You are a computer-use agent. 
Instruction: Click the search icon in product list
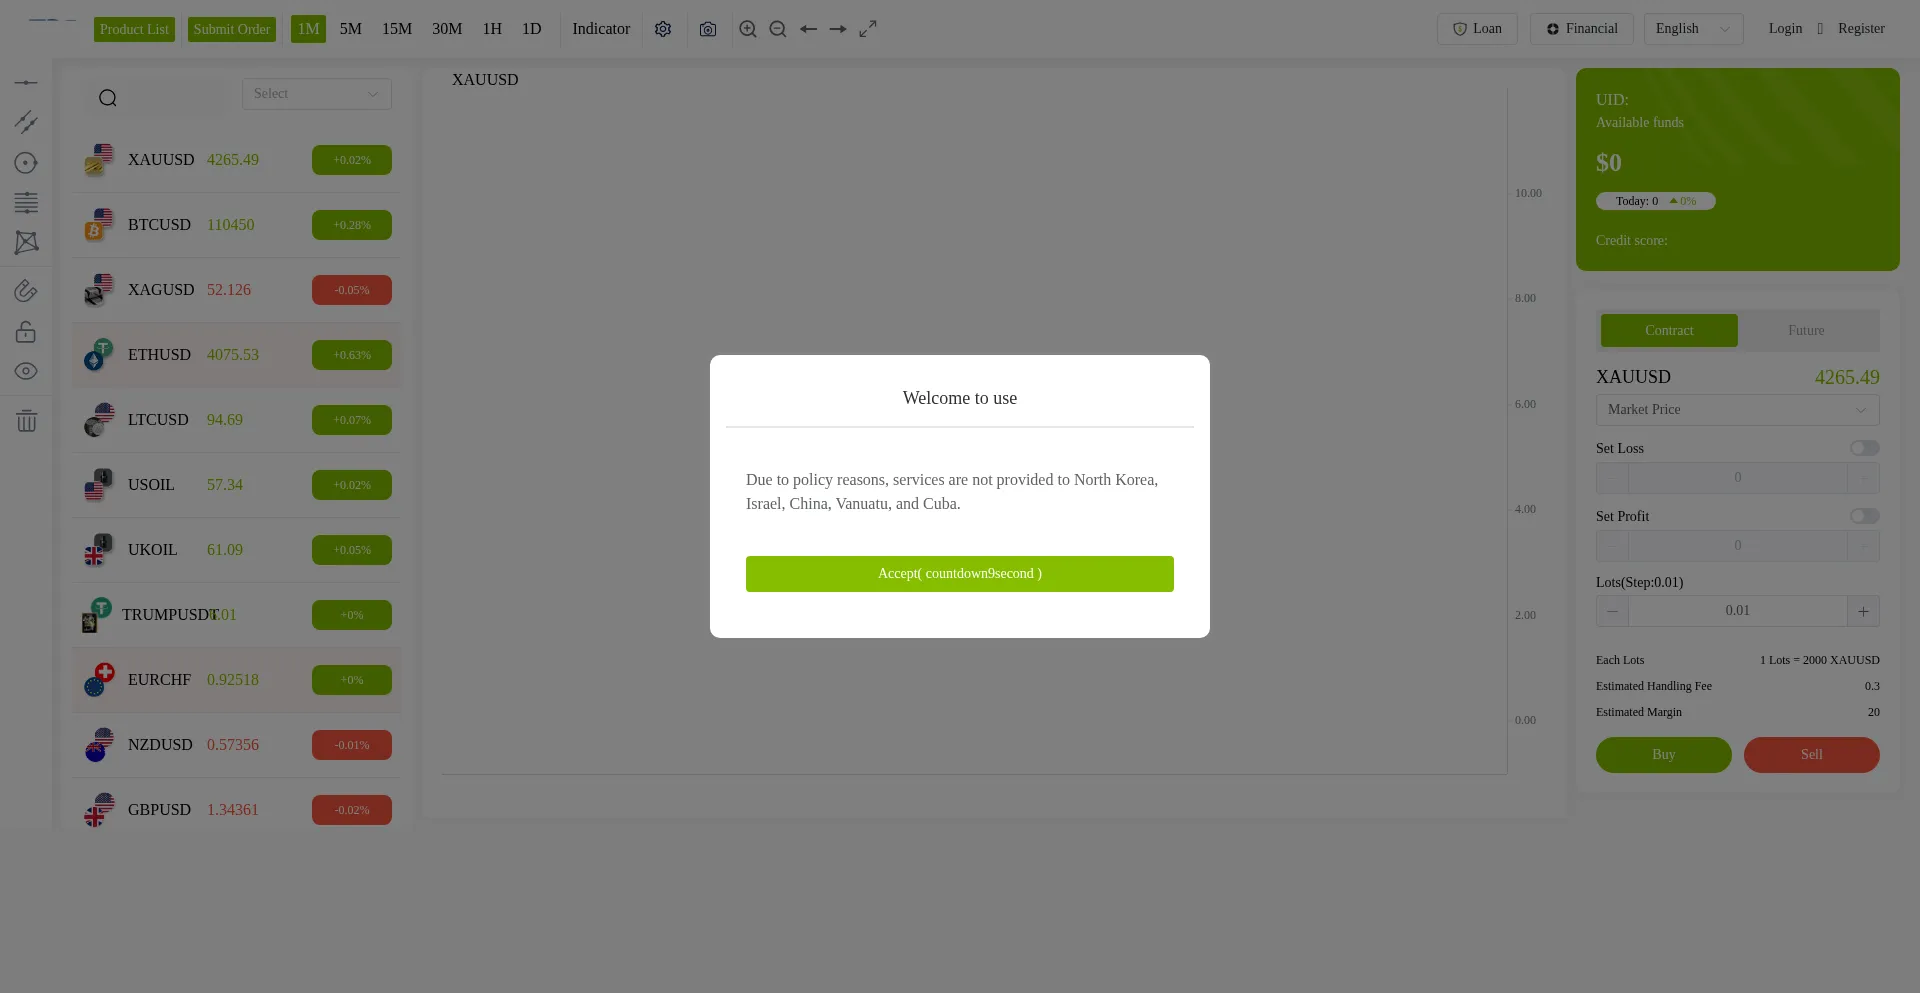[x=108, y=97]
